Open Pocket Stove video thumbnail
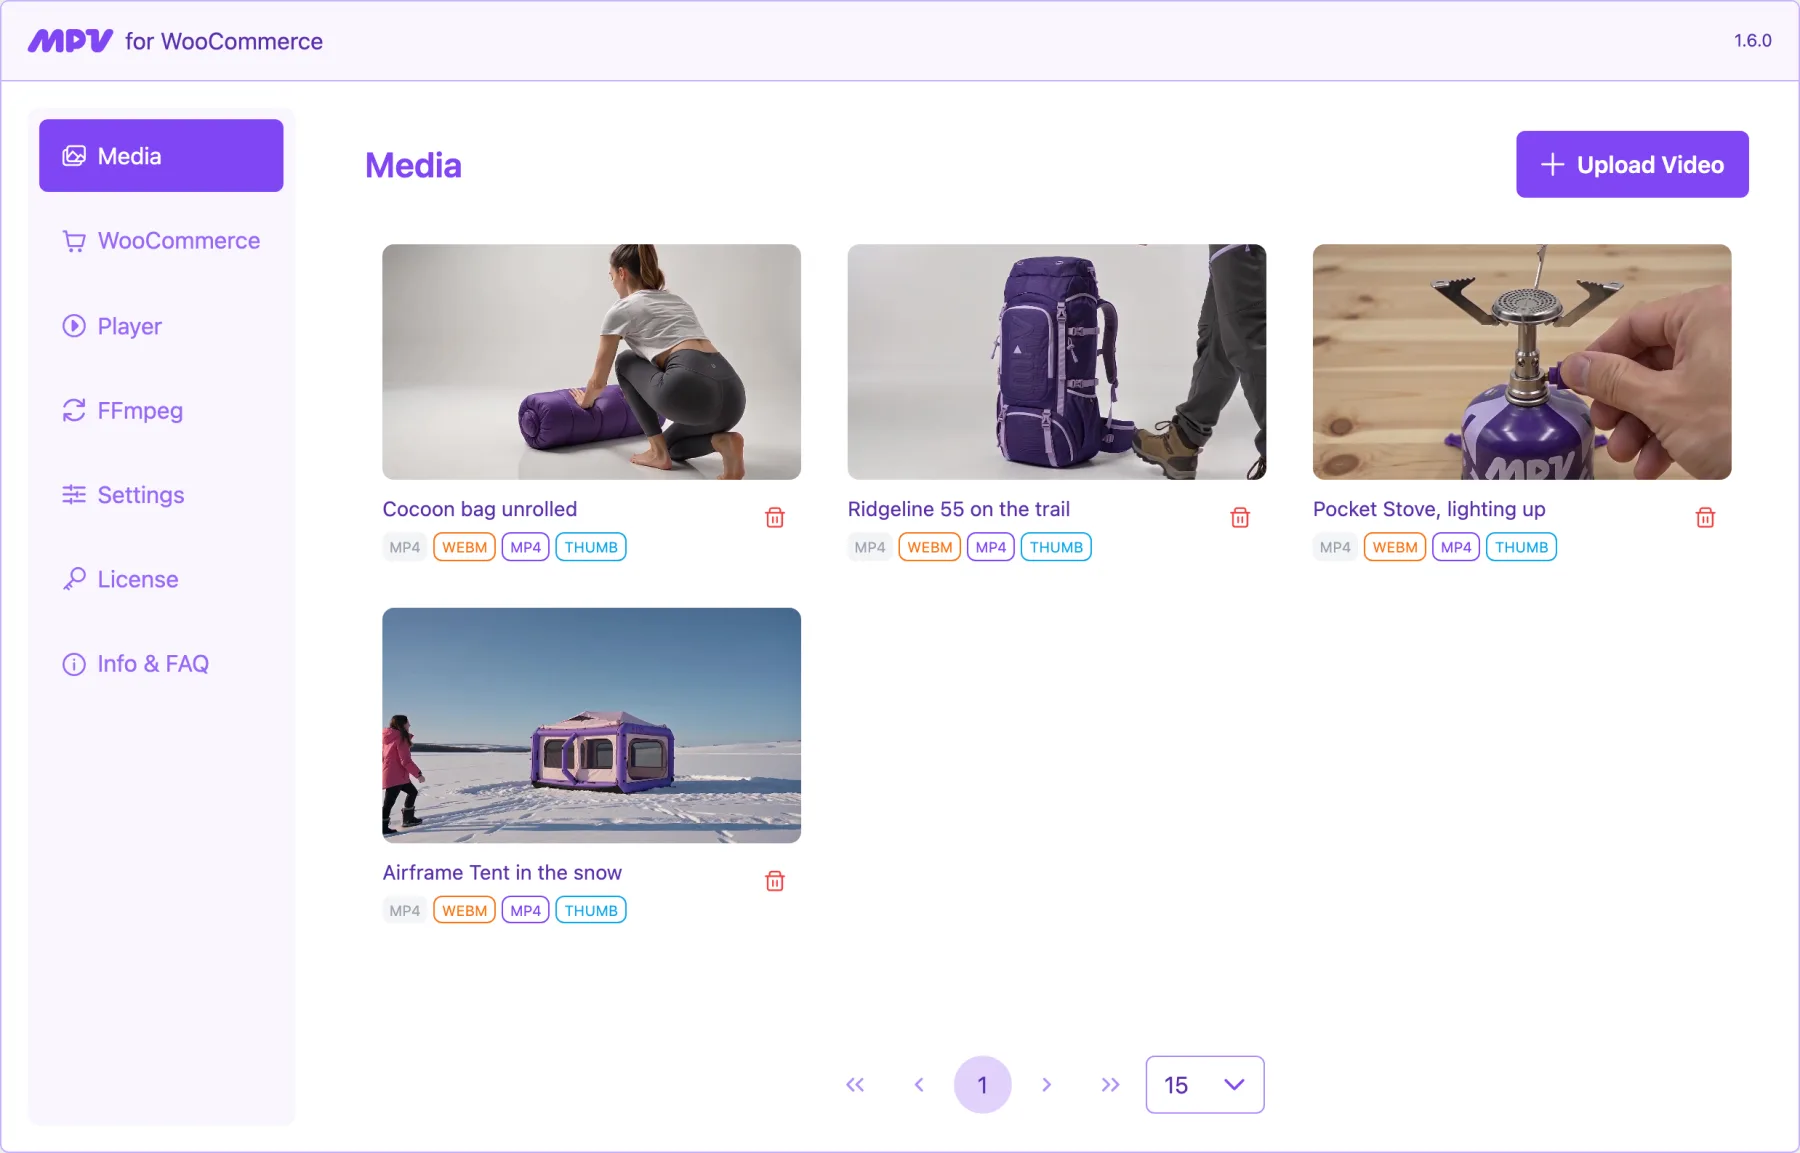The image size is (1800, 1153). click(1522, 362)
